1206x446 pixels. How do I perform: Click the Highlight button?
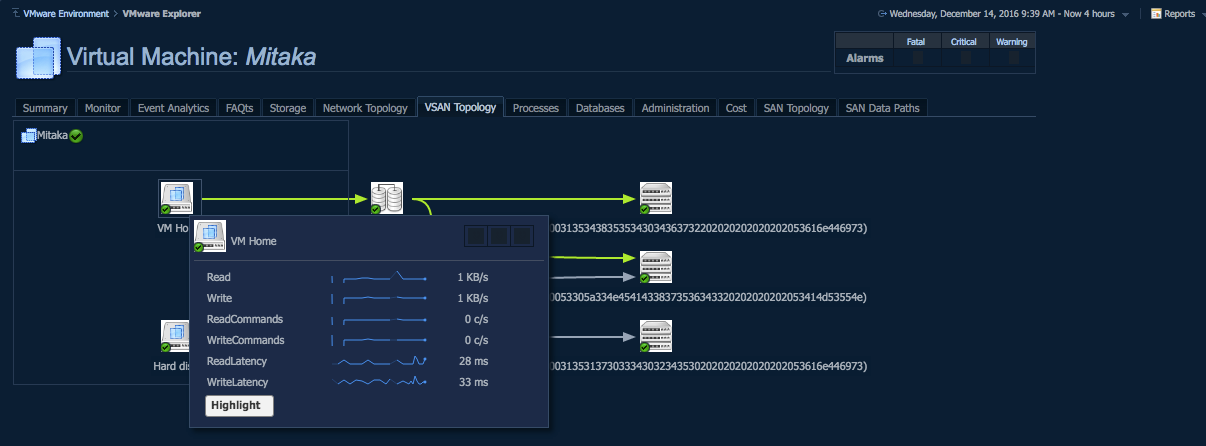[x=239, y=405]
